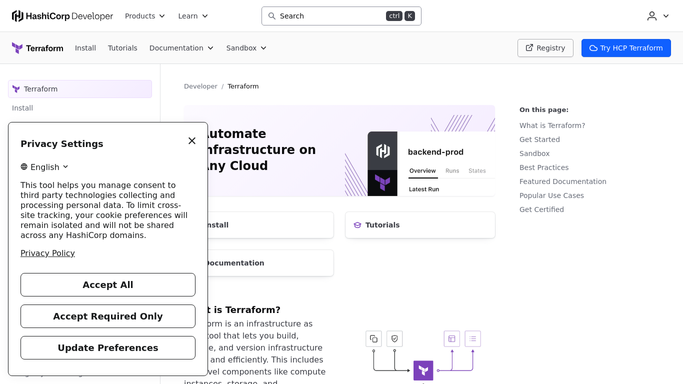Focus the Search input field
Screen dimensions: 683x384
pos(342,16)
